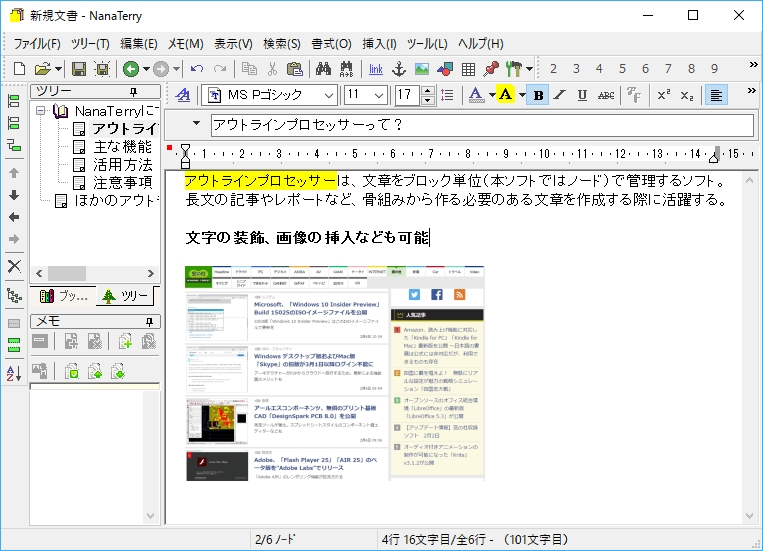Collapse the NanaTerry root tree node
Image resolution: width=763 pixels, height=551 pixels.
[x=41, y=111]
